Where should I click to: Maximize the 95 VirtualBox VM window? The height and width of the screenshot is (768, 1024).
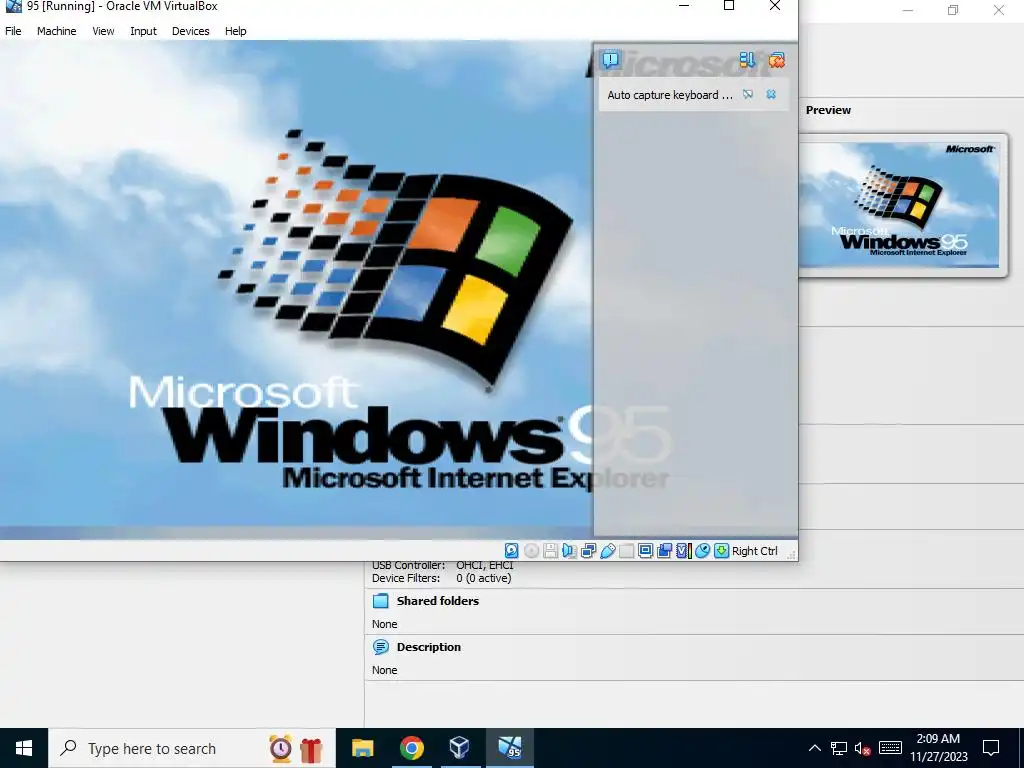729,6
